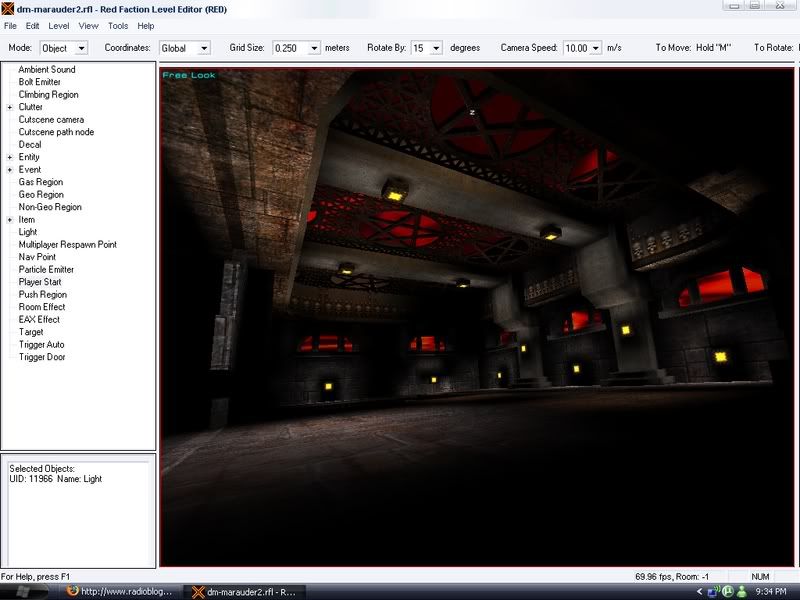Click the green uTorrent tray icon
Image resolution: width=800 pixels, height=600 pixels.
(727, 592)
